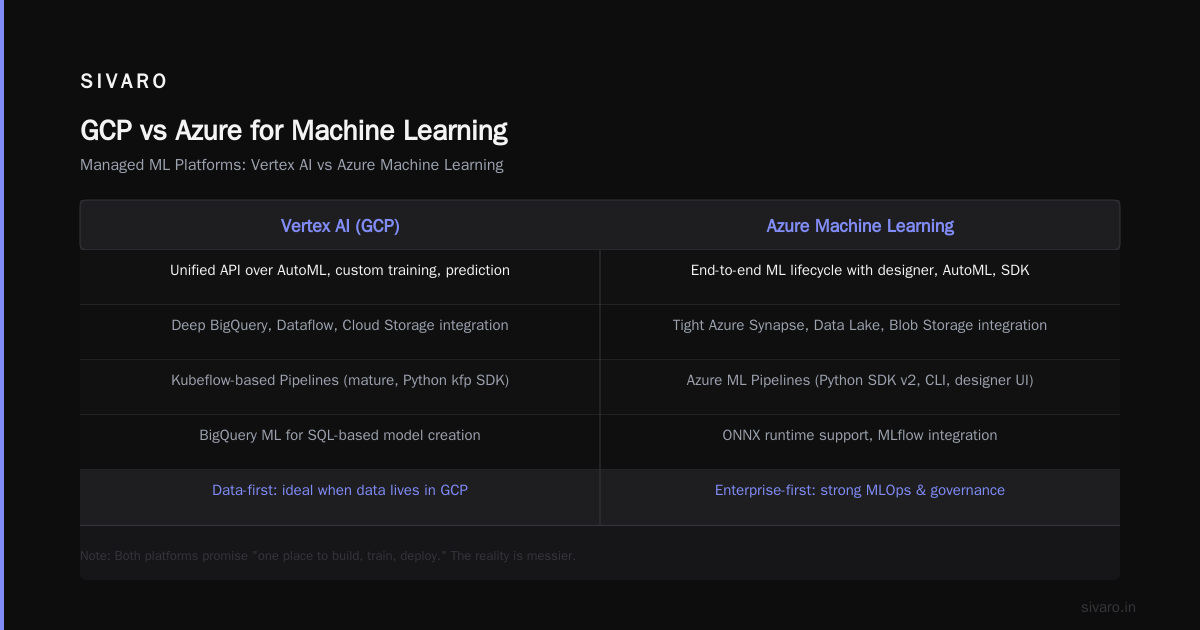Viewport: 1200px width, 630px height.
Task: Click the Managed ML Platforms subtitle
Action: (x=292, y=165)
